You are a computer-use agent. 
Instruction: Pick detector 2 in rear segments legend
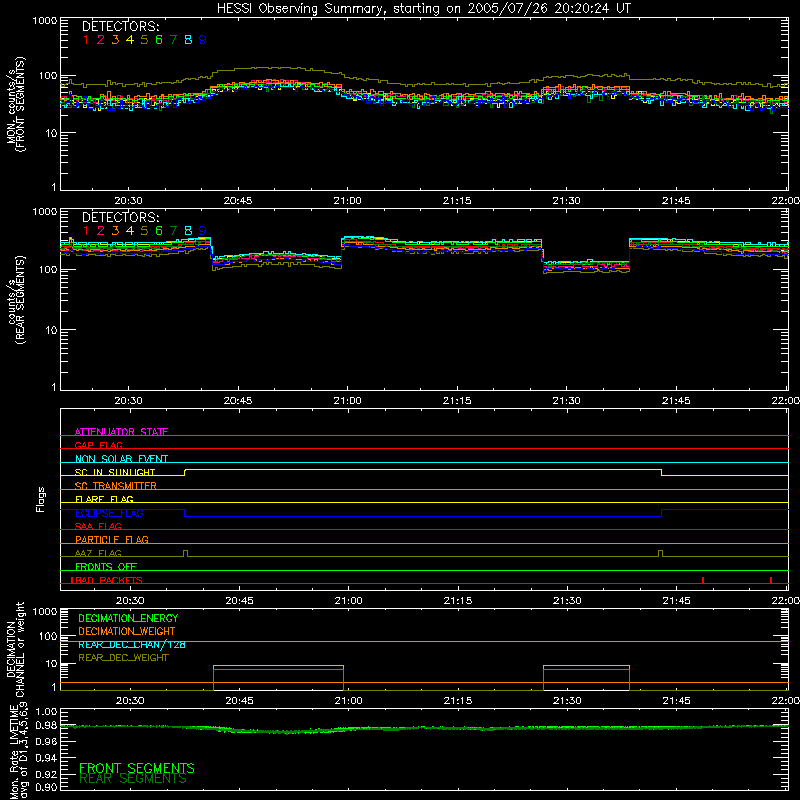coord(101,231)
